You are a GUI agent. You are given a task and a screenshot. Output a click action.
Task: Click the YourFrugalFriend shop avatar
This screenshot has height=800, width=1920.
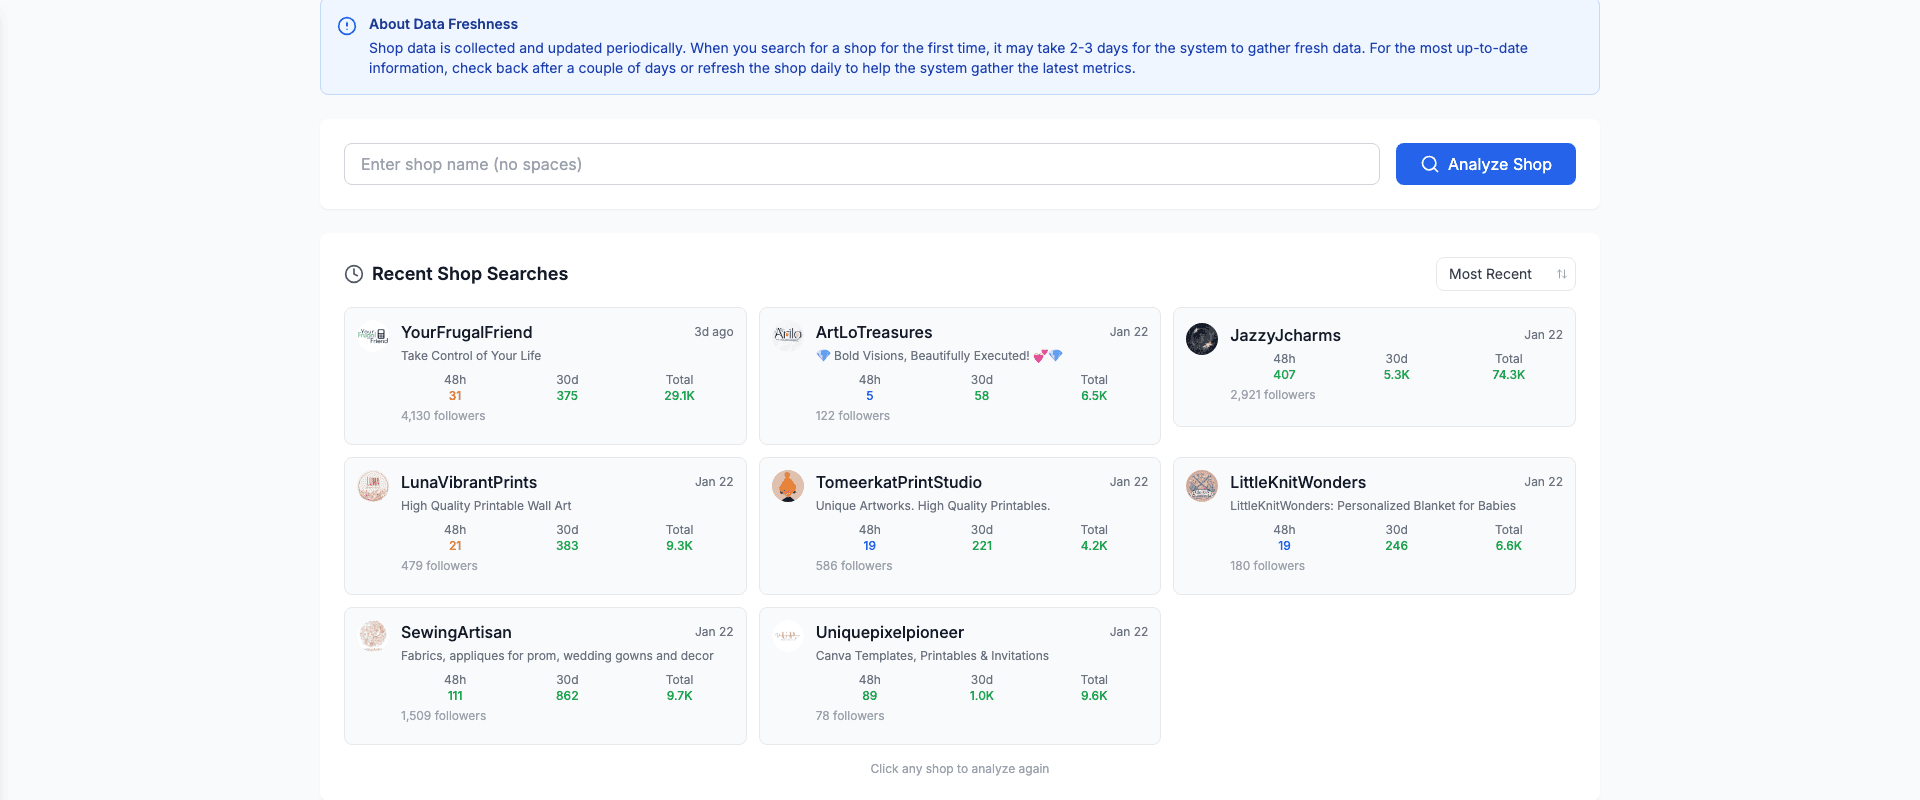(x=373, y=336)
